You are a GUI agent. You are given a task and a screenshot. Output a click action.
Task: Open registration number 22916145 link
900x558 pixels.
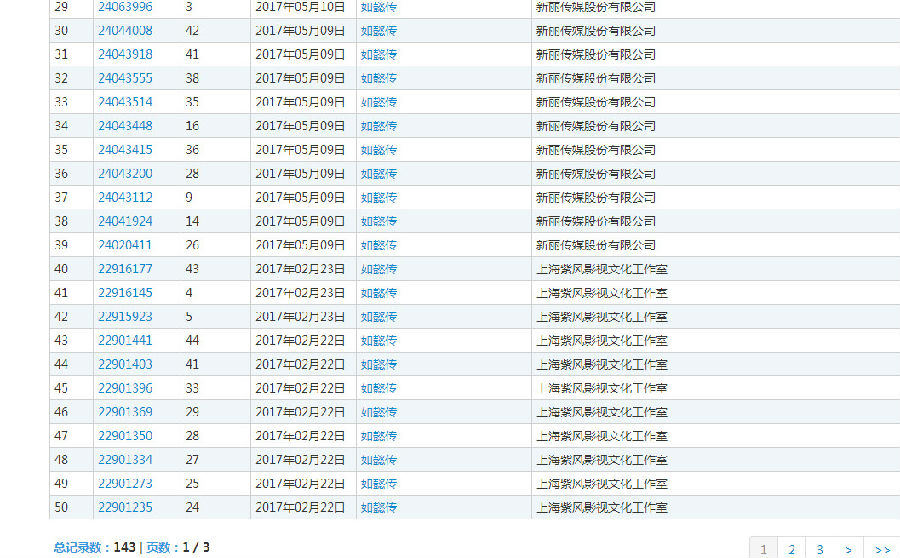tap(125, 293)
